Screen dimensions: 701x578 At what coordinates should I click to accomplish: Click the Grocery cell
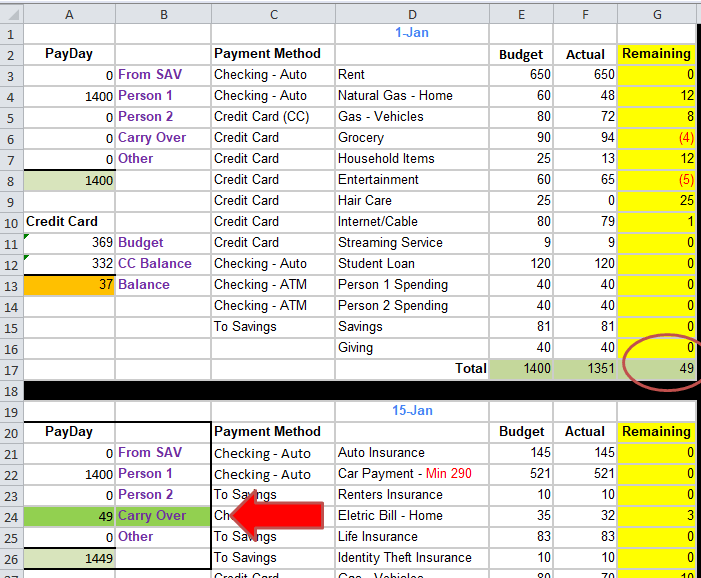(x=412, y=138)
